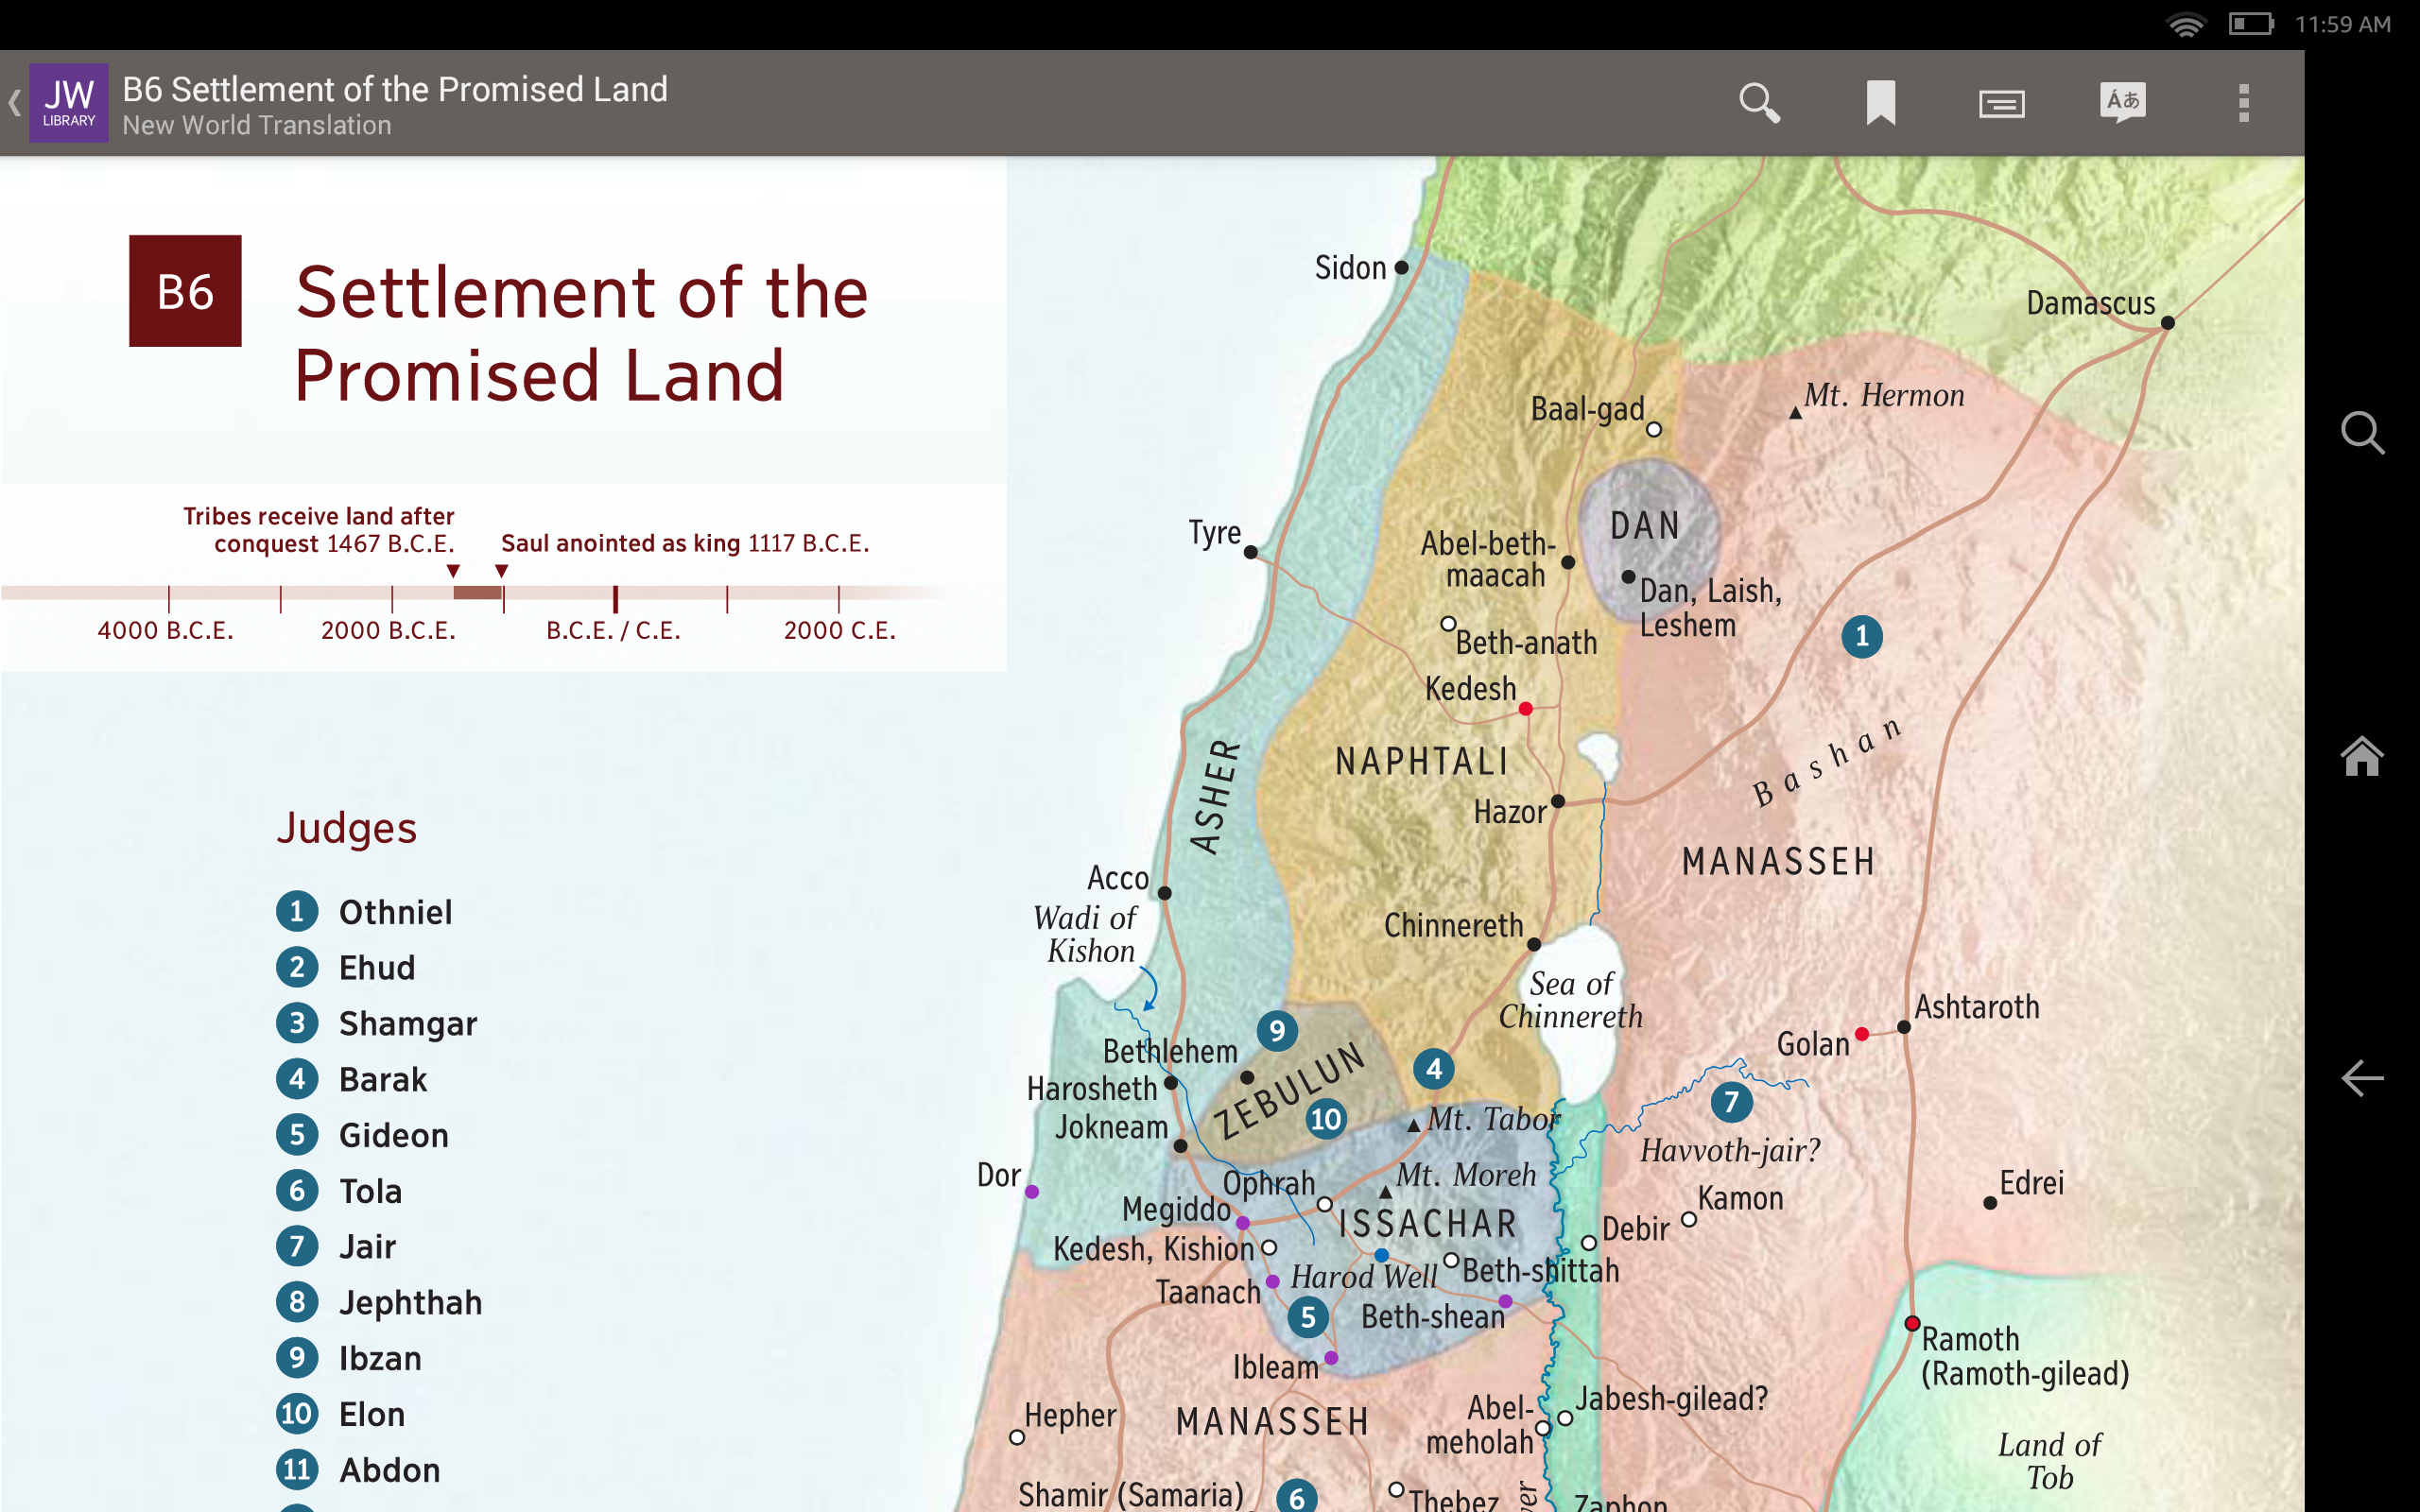
Task: Tap numbered marker 1 in Bashan region
Action: tap(1861, 634)
